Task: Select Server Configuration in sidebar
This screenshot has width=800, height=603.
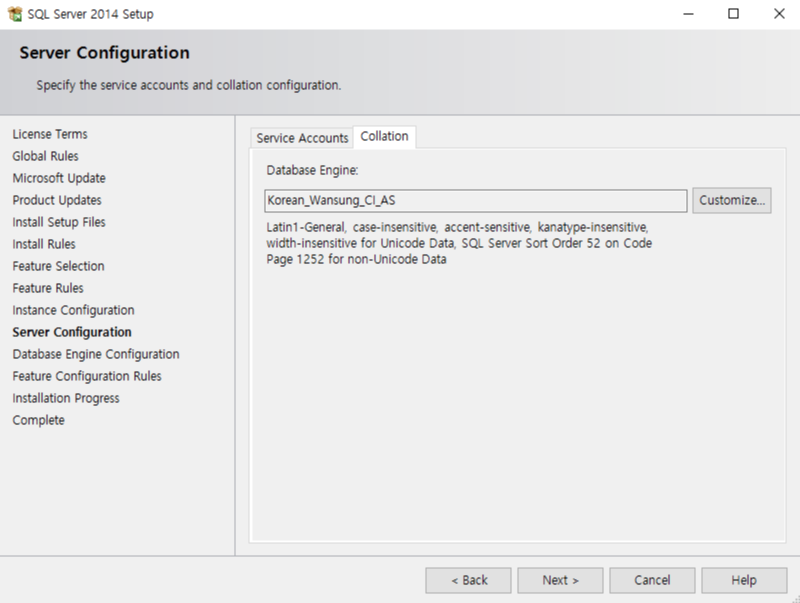Action: pyautogui.click(x=72, y=332)
